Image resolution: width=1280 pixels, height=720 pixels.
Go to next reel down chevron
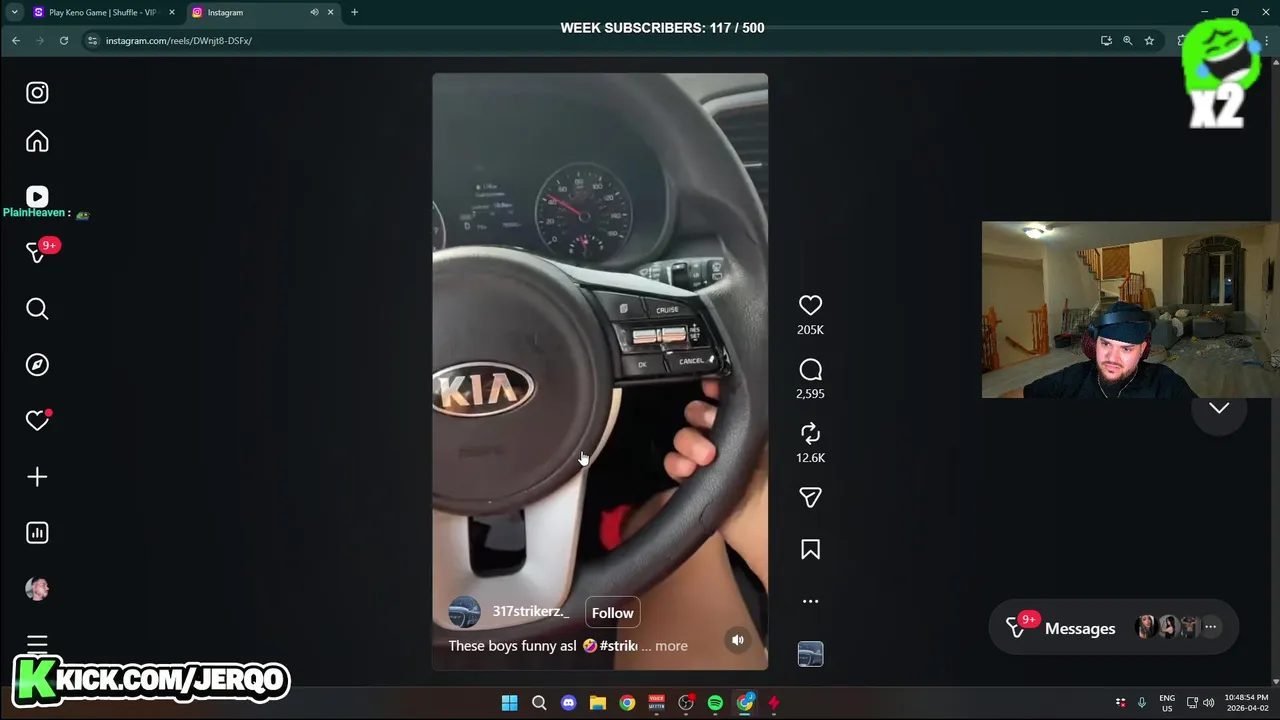pyautogui.click(x=1219, y=408)
